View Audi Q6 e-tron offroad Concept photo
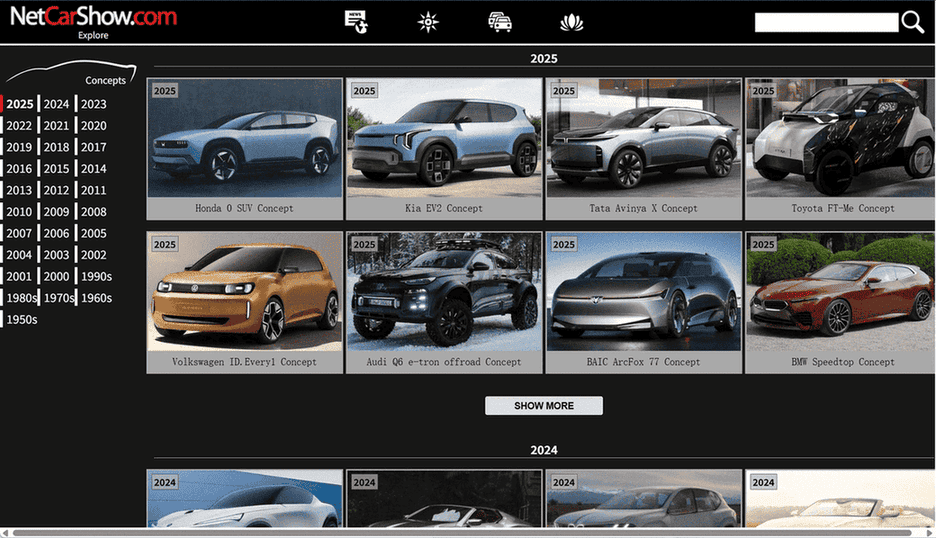The width and height of the screenshot is (936, 538). click(444, 292)
